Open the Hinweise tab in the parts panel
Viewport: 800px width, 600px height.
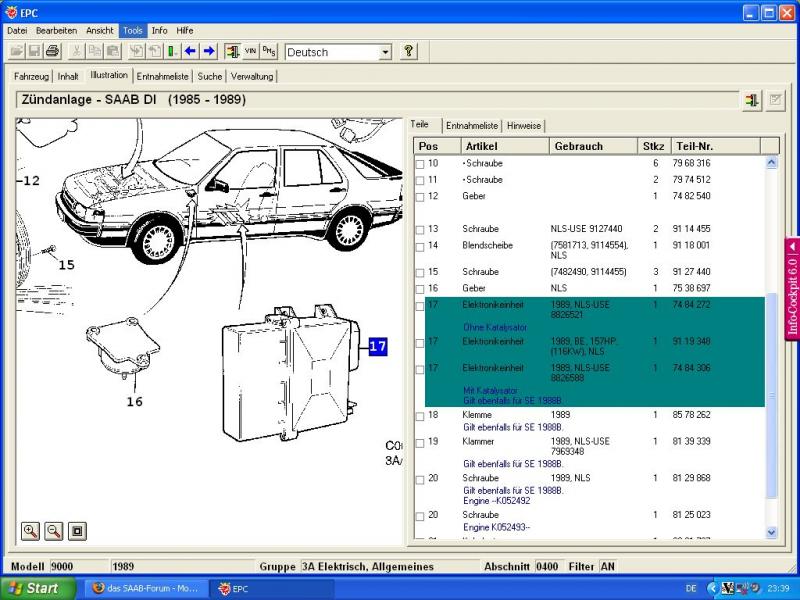point(524,126)
